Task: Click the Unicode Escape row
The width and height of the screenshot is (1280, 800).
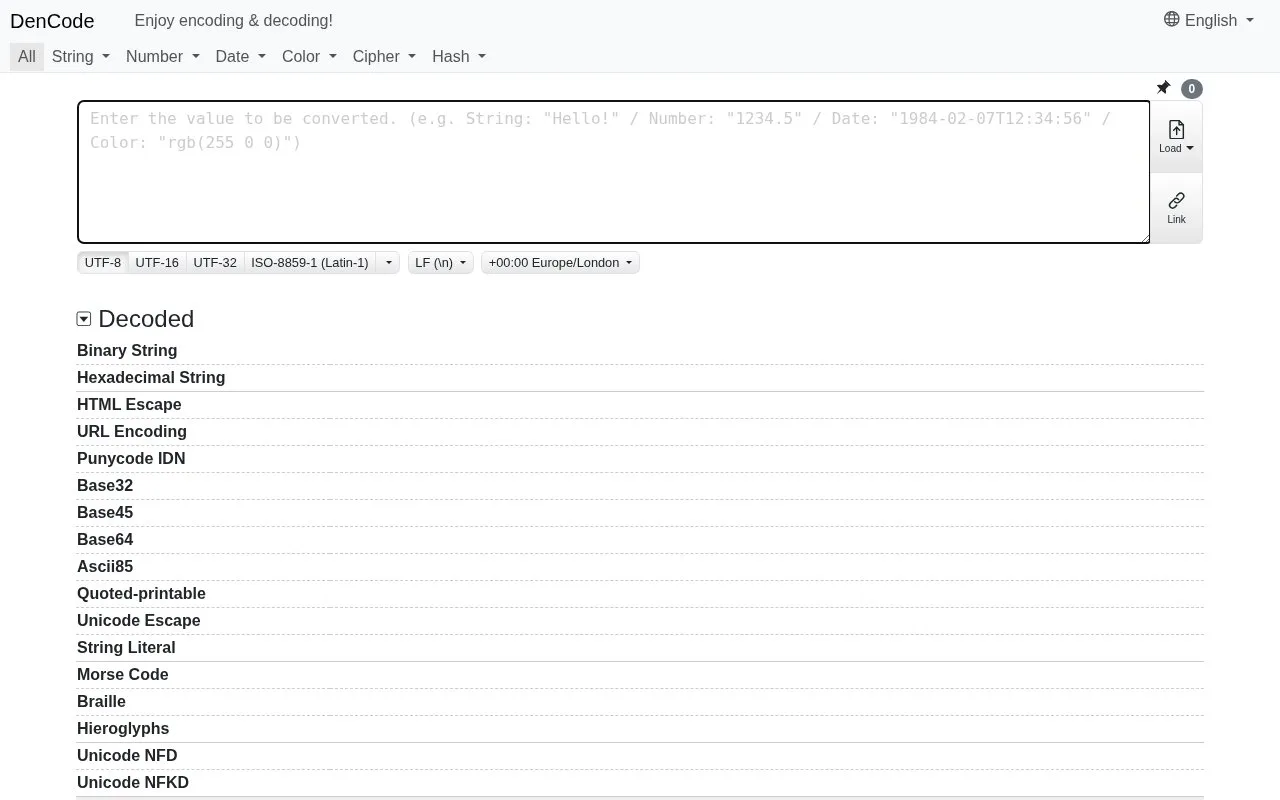Action: [x=640, y=621]
